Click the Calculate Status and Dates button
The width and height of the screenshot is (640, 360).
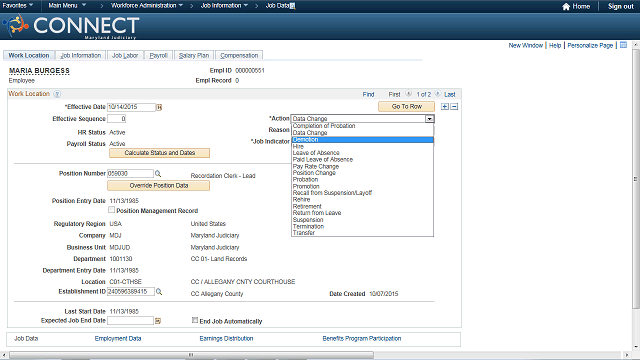pyautogui.click(x=159, y=153)
